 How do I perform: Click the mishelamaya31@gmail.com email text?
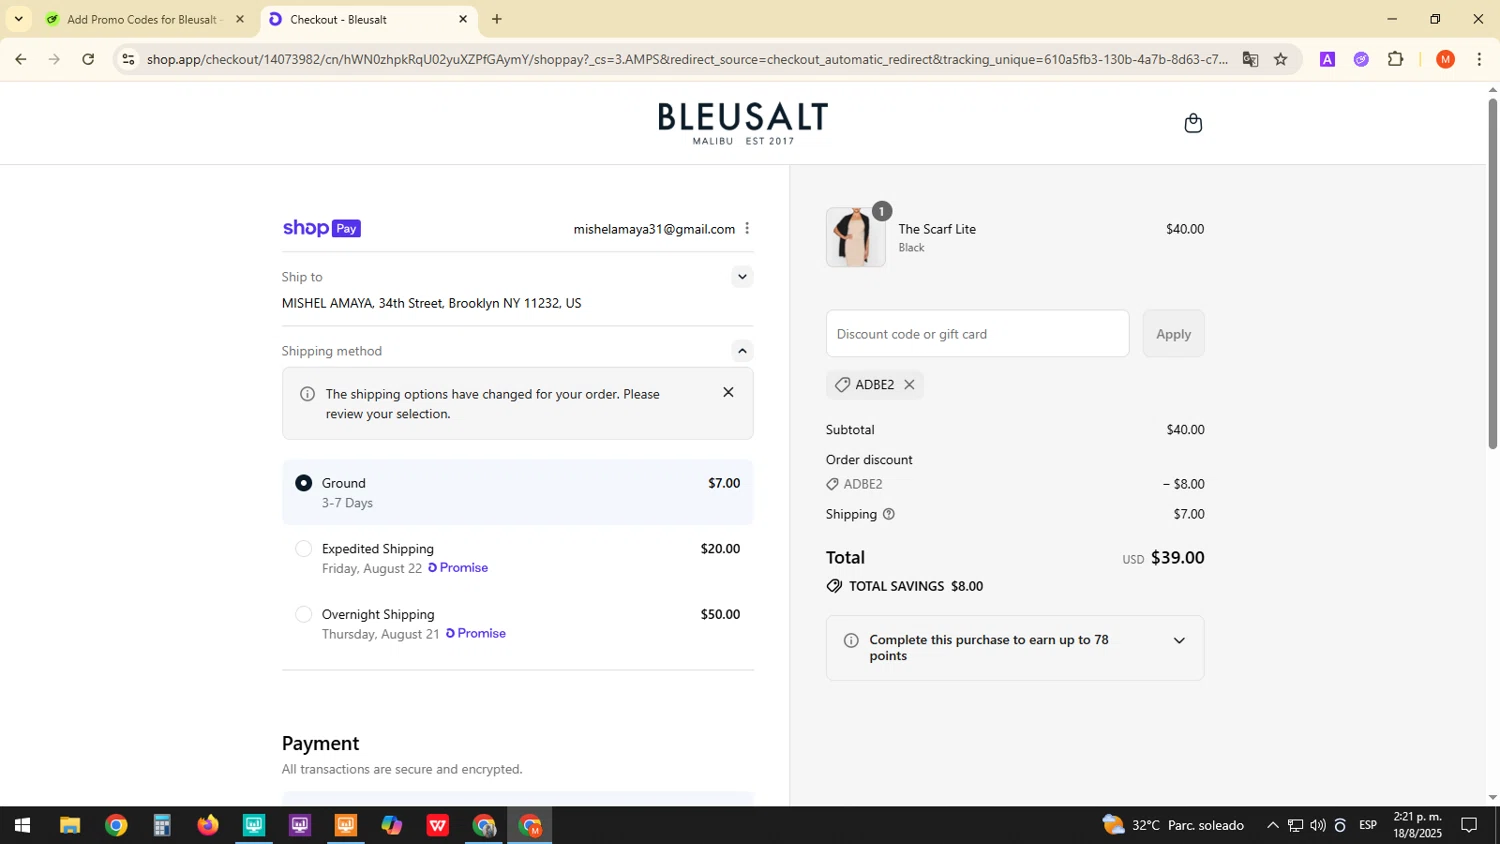coord(654,229)
